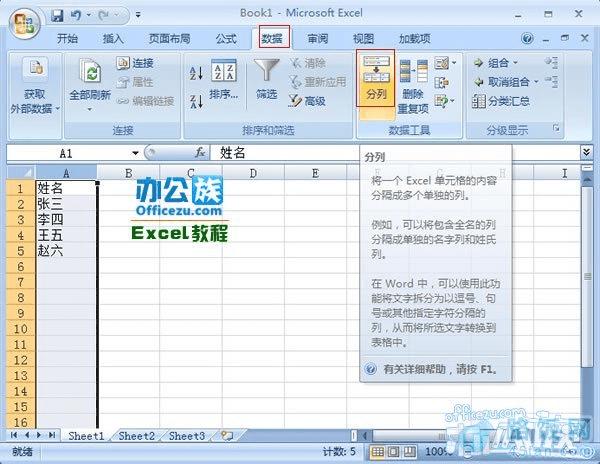Expand the 全部刷新 dropdown arrow

90,110
